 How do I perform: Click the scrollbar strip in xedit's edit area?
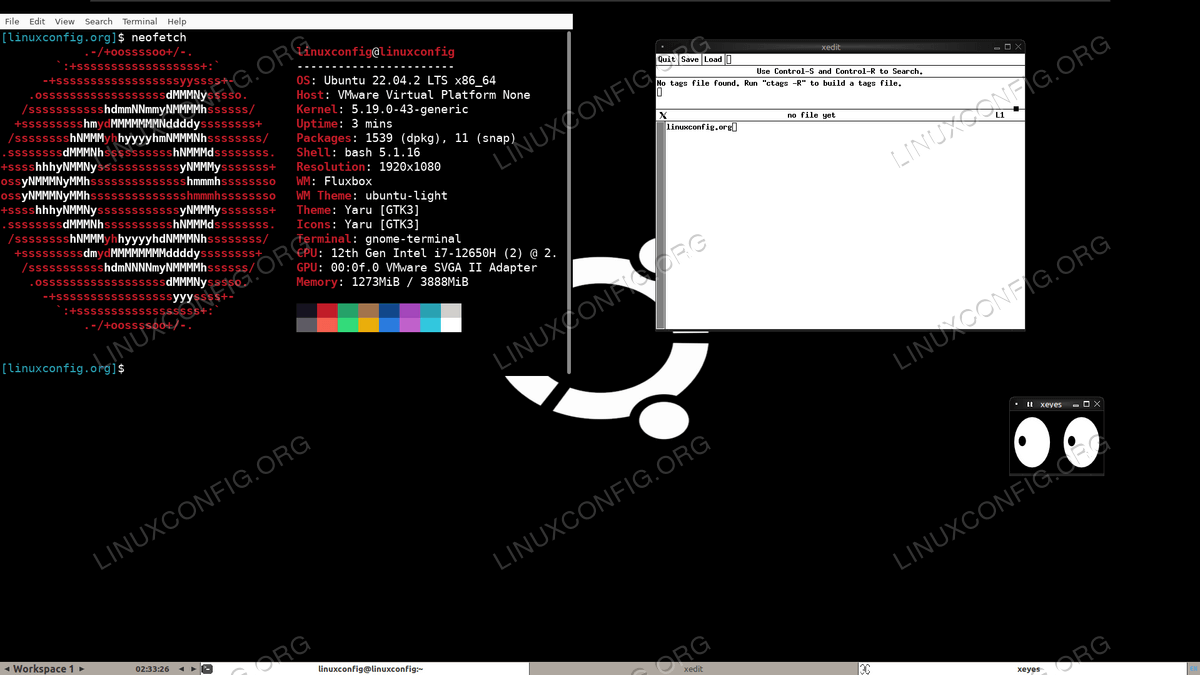pos(661,225)
